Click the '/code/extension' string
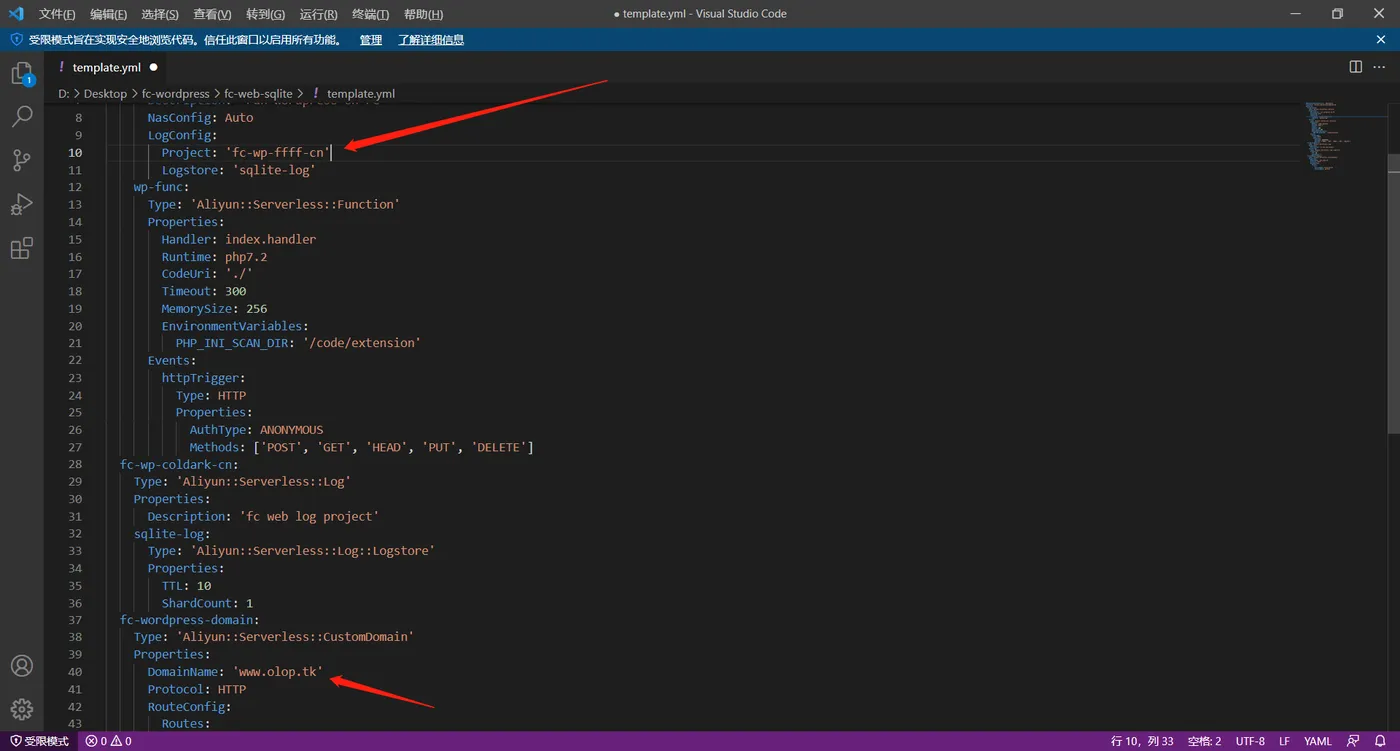Image resolution: width=1400 pixels, height=751 pixels. pos(361,343)
